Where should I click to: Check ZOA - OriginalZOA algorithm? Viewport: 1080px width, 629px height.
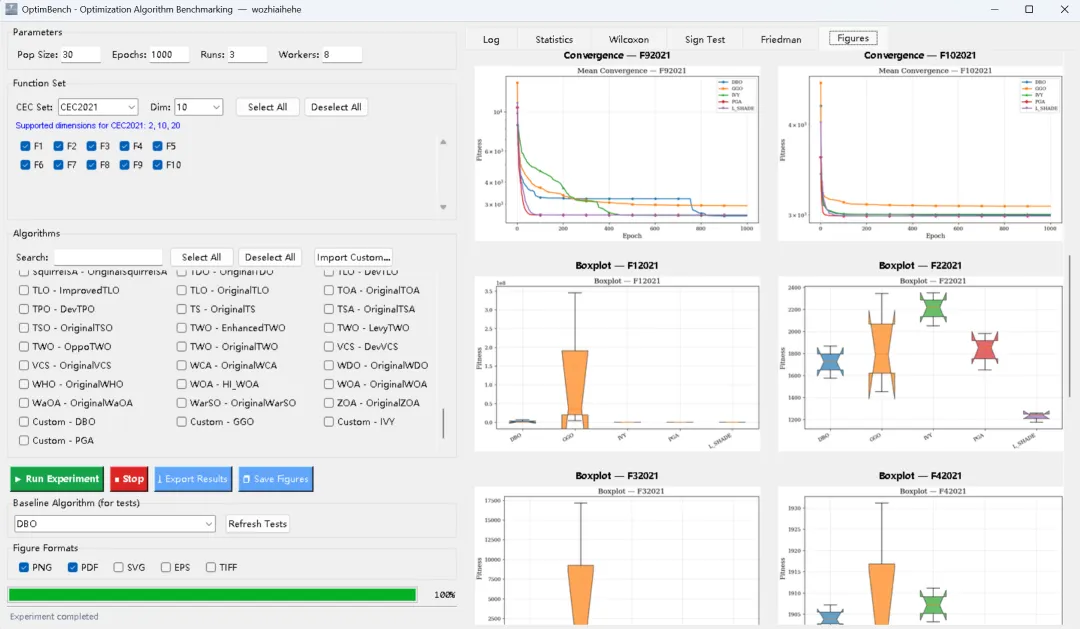coord(329,403)
